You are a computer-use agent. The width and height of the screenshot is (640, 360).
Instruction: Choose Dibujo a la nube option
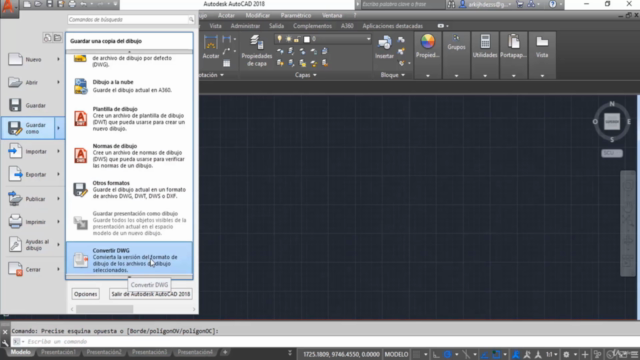(129, 86)
